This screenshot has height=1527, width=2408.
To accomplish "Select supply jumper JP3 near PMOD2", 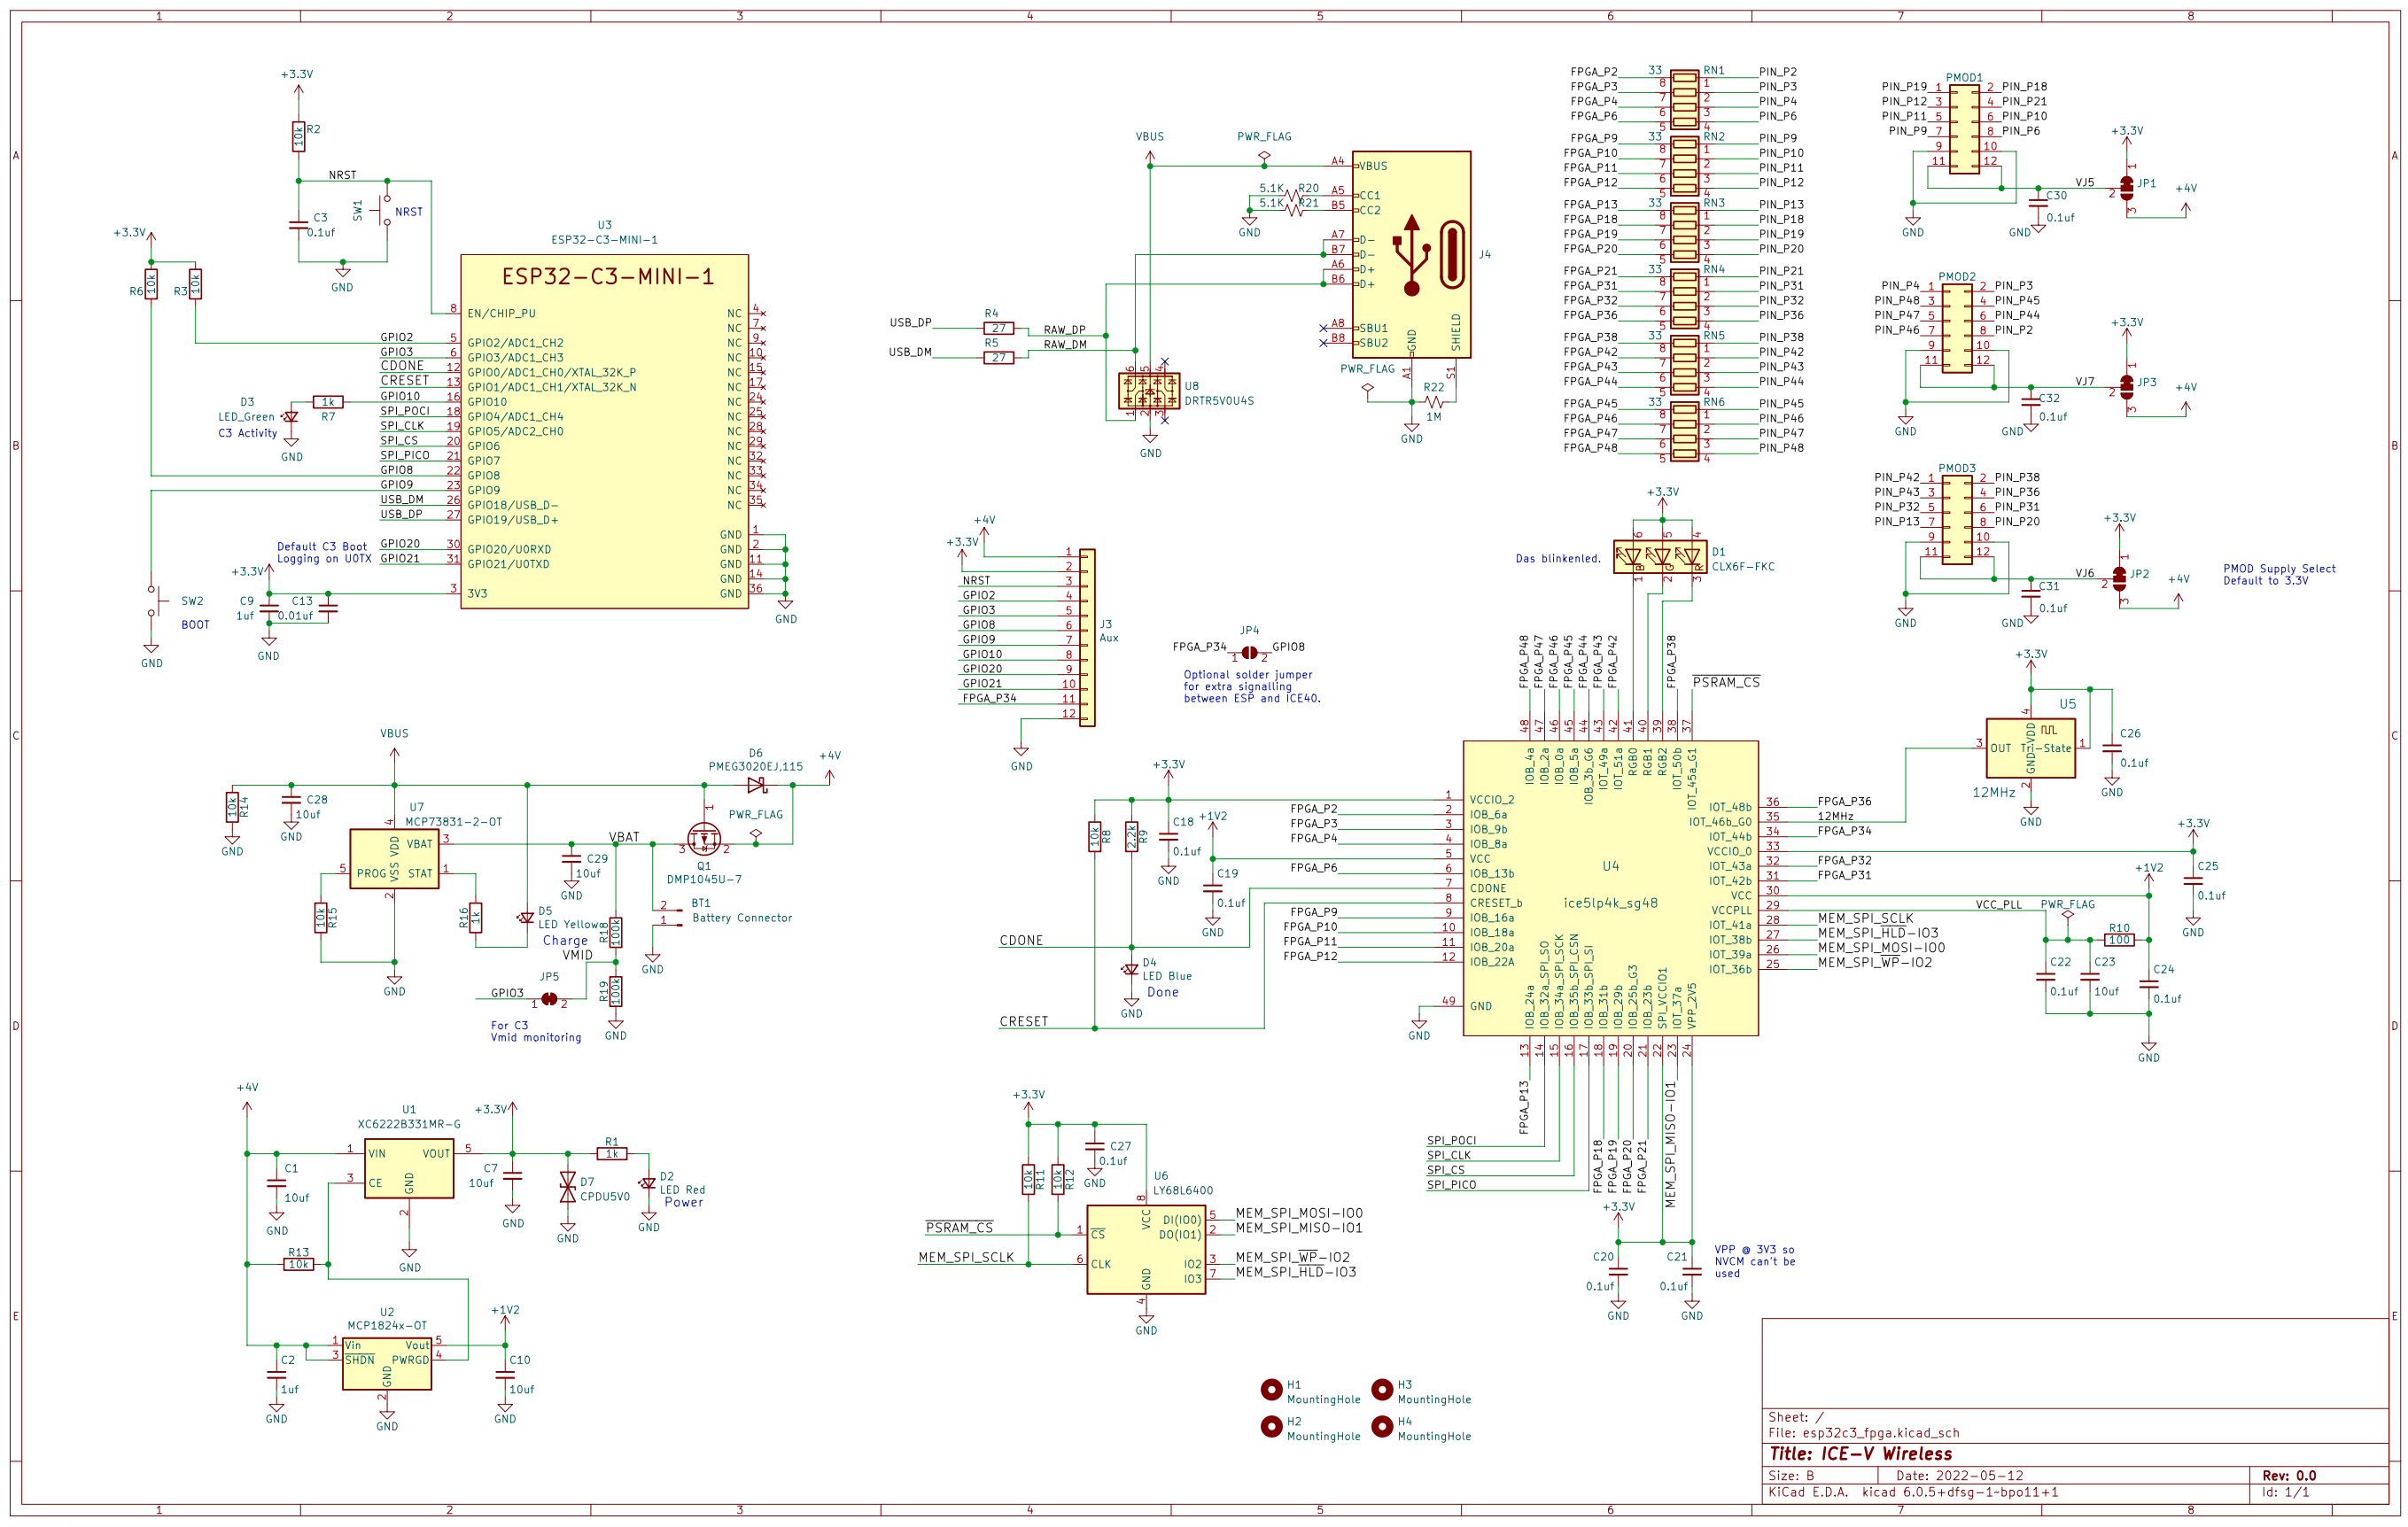I will click(2126, 387).
